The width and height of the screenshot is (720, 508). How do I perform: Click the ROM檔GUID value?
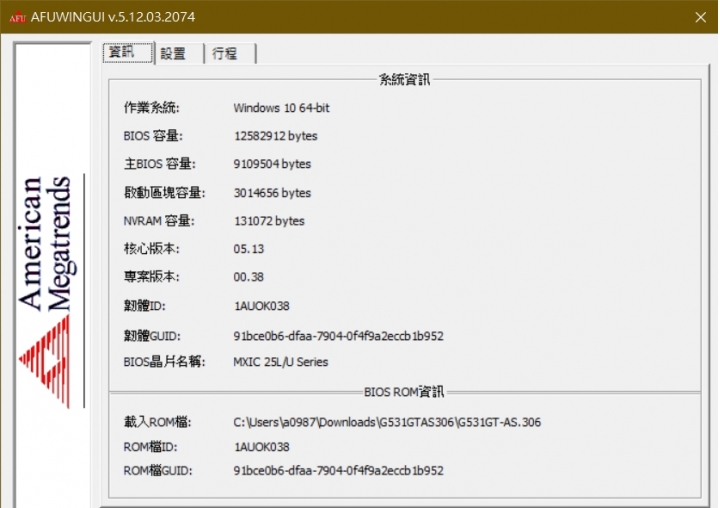point(338,471)
